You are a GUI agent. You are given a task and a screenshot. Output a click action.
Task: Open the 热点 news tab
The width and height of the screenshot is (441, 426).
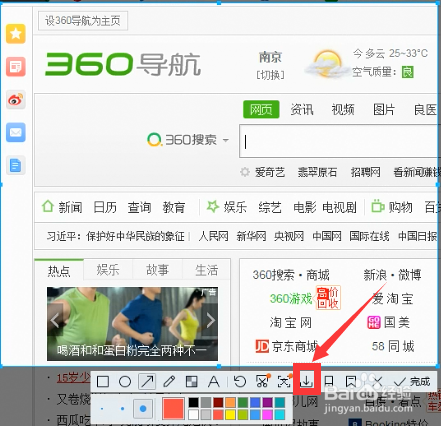click(59, 270)
